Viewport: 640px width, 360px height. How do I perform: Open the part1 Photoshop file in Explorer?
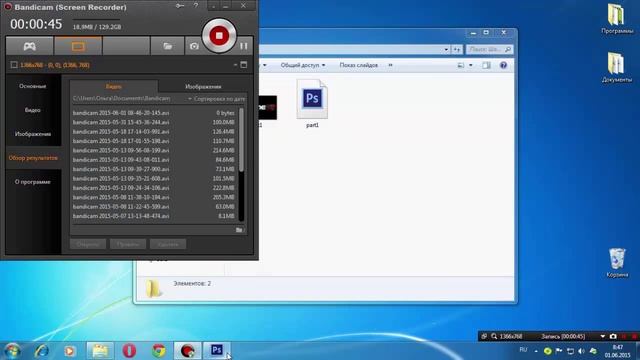click(312, 104)
